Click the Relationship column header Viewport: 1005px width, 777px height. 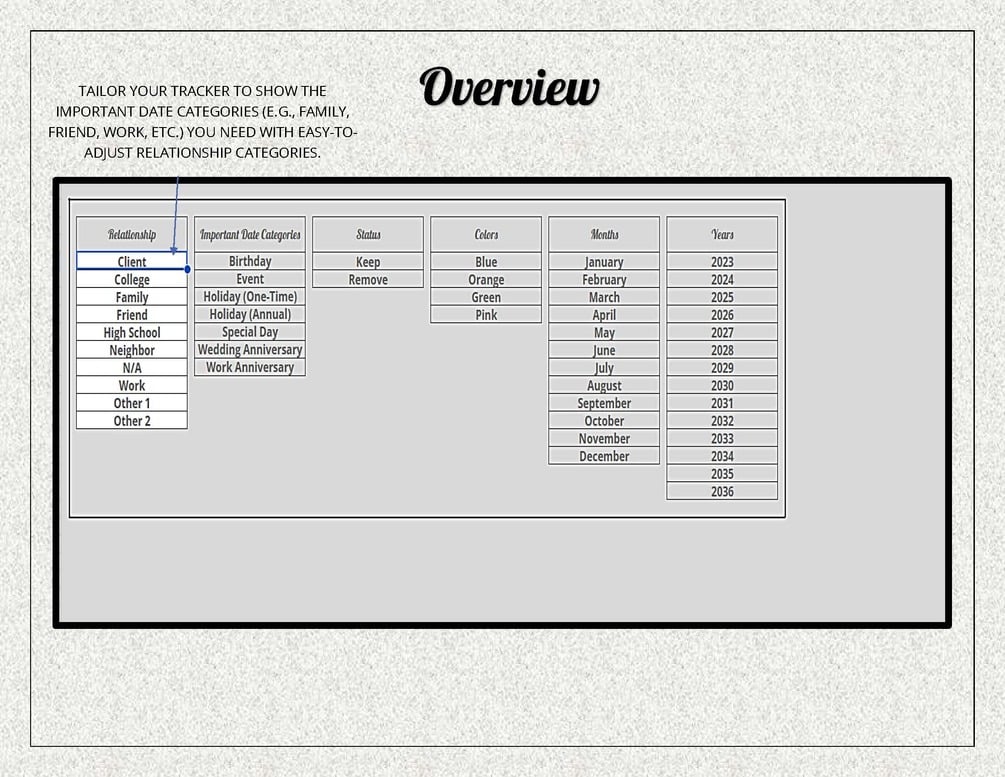click(131, 234)
